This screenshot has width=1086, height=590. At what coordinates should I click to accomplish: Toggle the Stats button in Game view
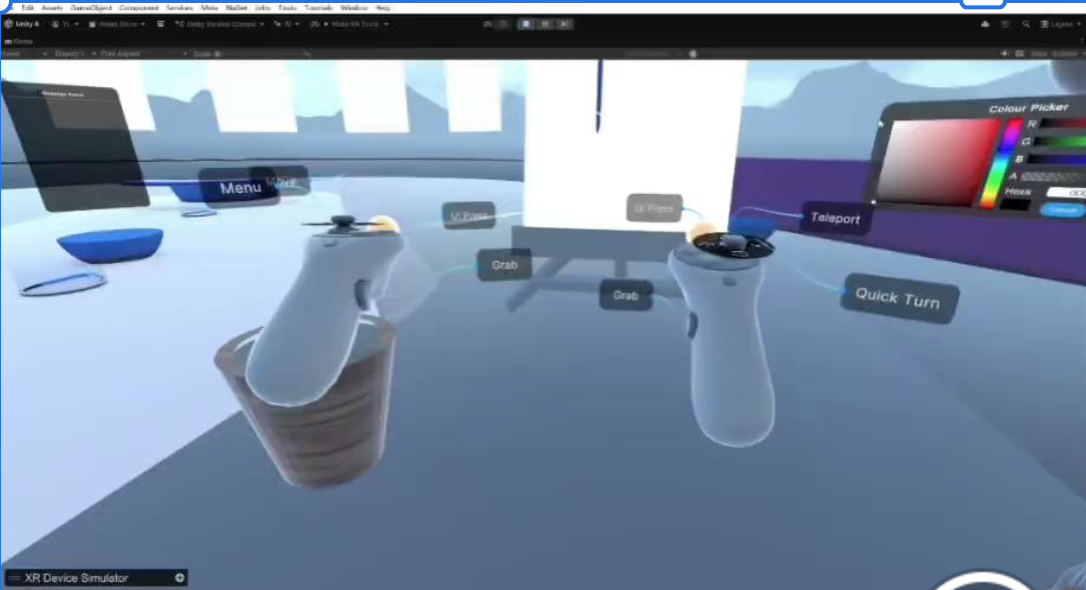pos(1038,53)
